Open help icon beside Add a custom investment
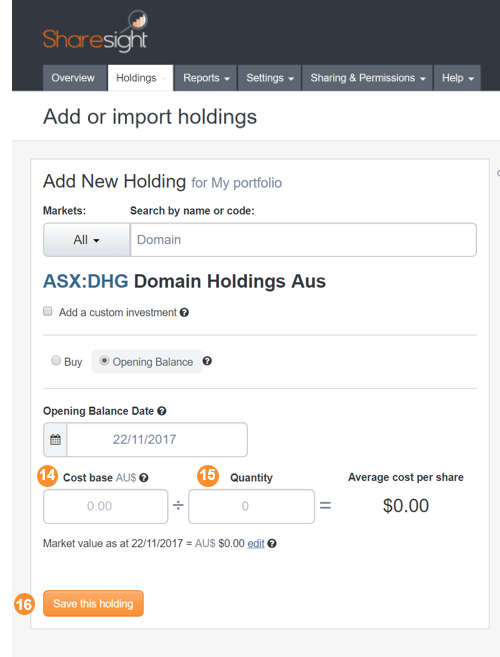Image resolution: width=500 pixels, height=657 pixels. click(184, 313)
